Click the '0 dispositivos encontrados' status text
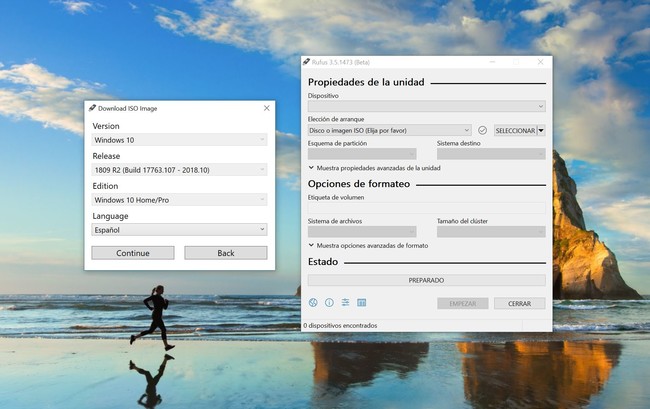 tap(340, 326)
